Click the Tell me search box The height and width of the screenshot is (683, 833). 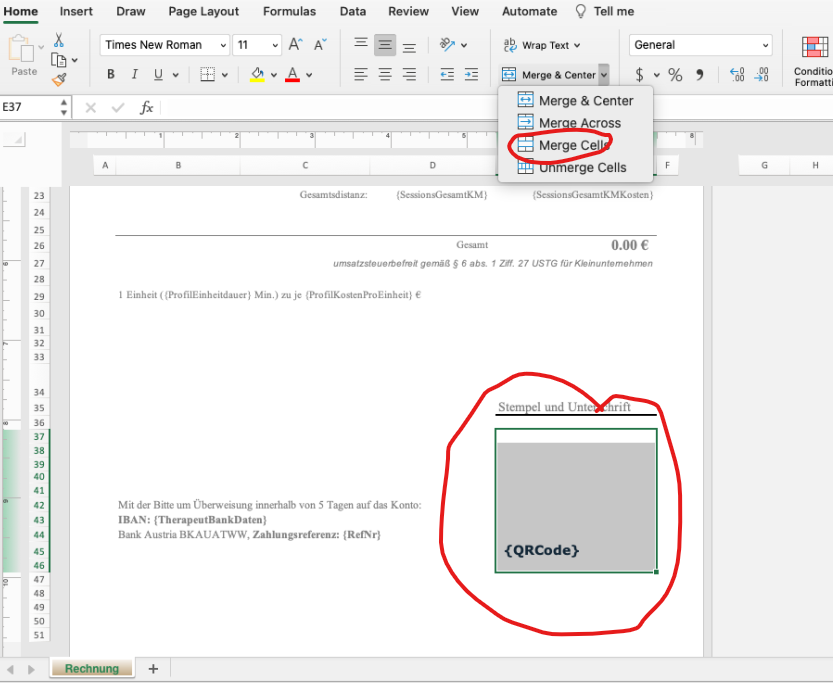605,11
